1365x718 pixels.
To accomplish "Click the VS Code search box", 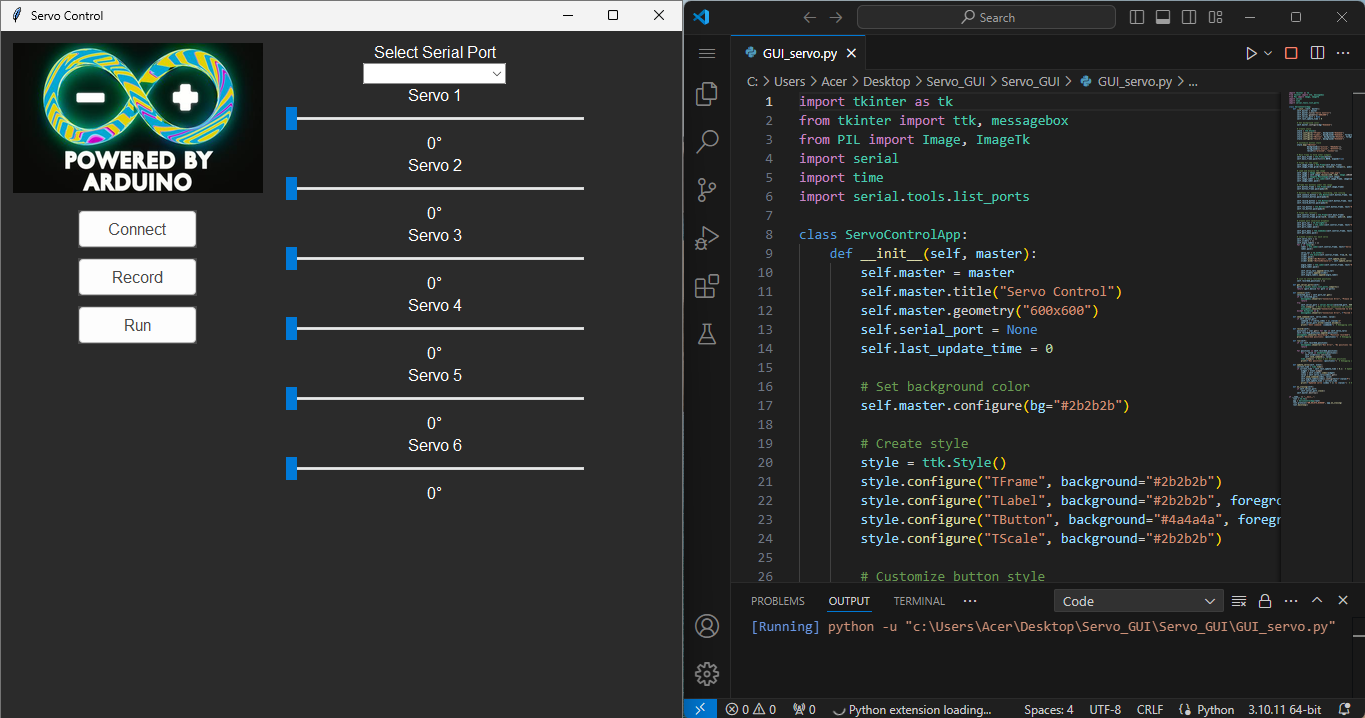I will [986, 17].
